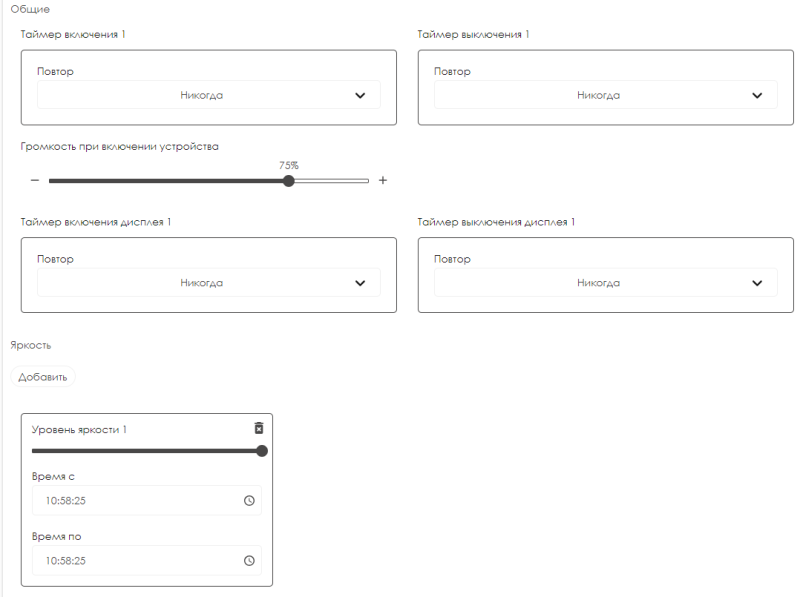The width and height of the screenshot is (800, 597).
Task: Click into the Время по time field
Action: tap(130, 561)
